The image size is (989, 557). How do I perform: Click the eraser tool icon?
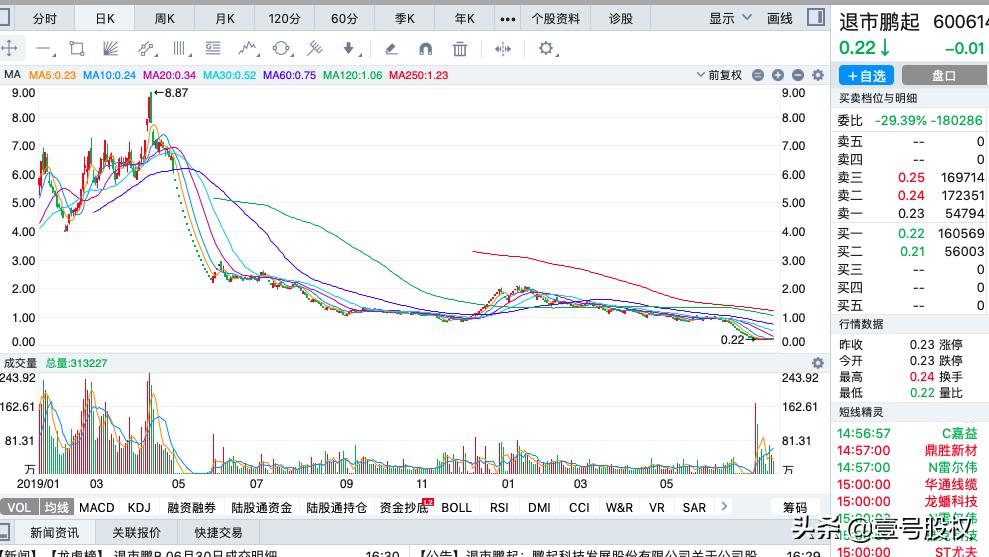click(391, 49)
